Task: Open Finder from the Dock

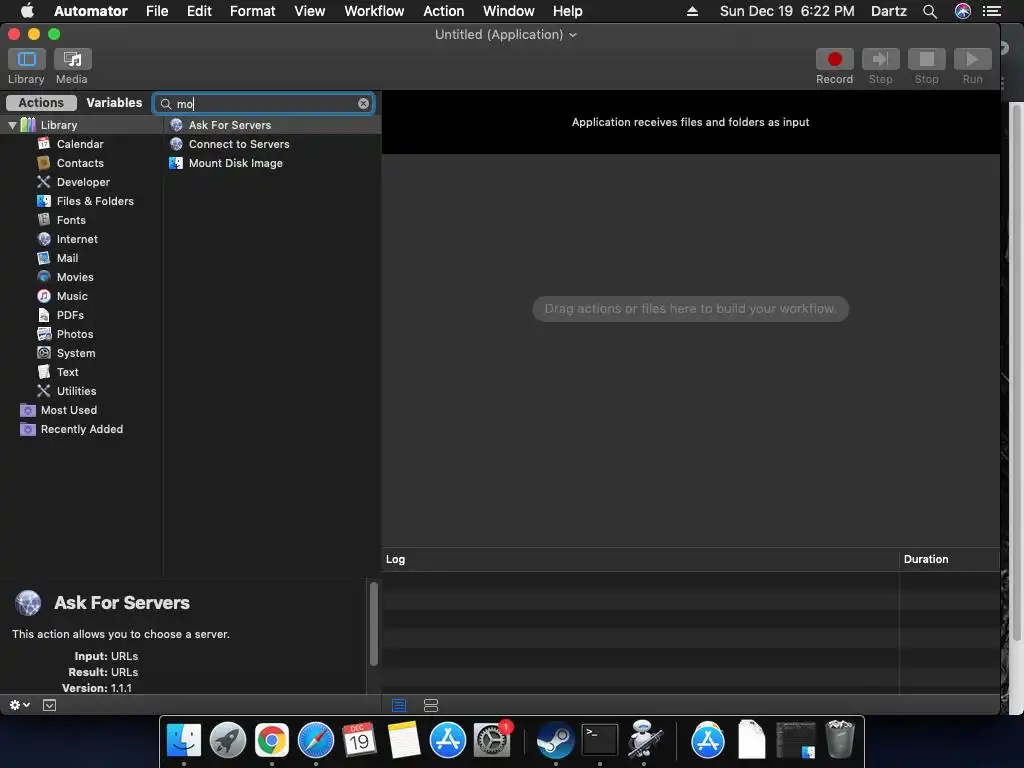Action: pyautogui.click(x=184, y=741)
